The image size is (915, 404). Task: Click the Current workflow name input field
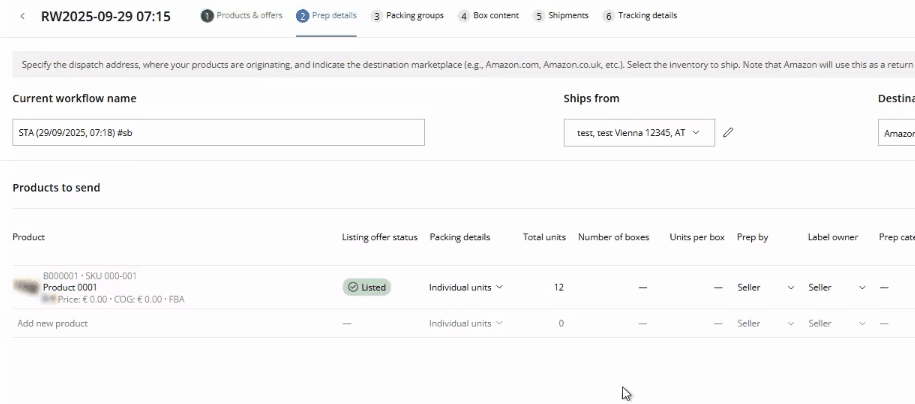pyautogui.click(x=218, y=133)
